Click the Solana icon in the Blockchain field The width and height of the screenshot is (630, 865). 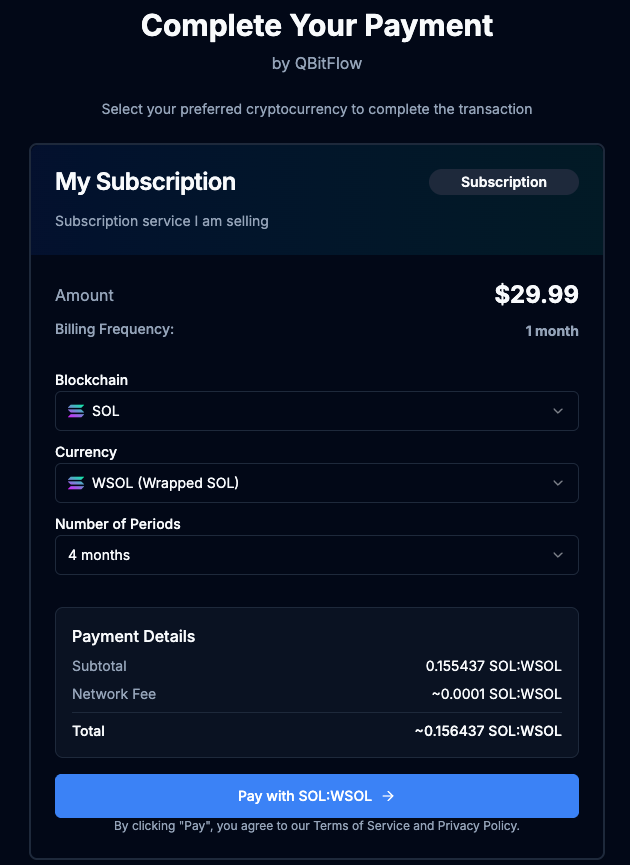point(76,411)
